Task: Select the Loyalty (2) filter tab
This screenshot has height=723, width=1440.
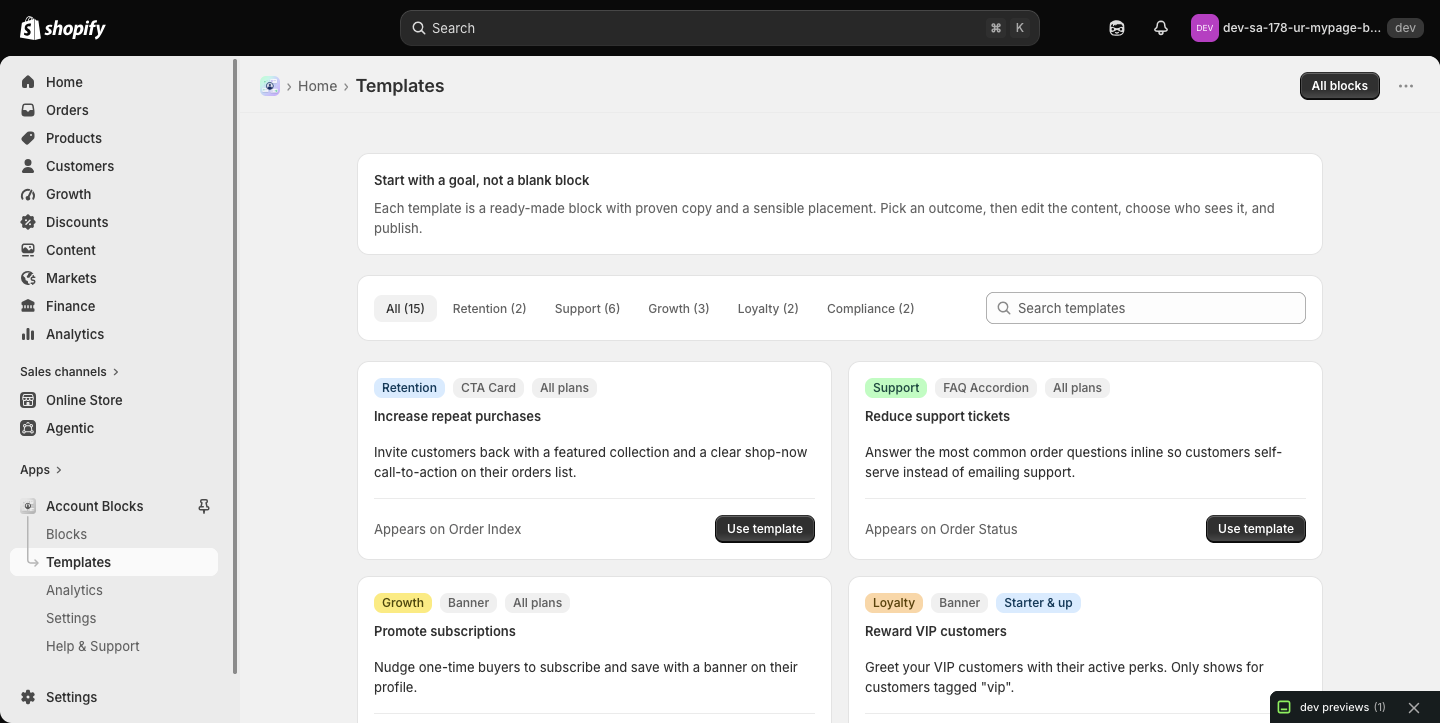Action: (768, 308)
